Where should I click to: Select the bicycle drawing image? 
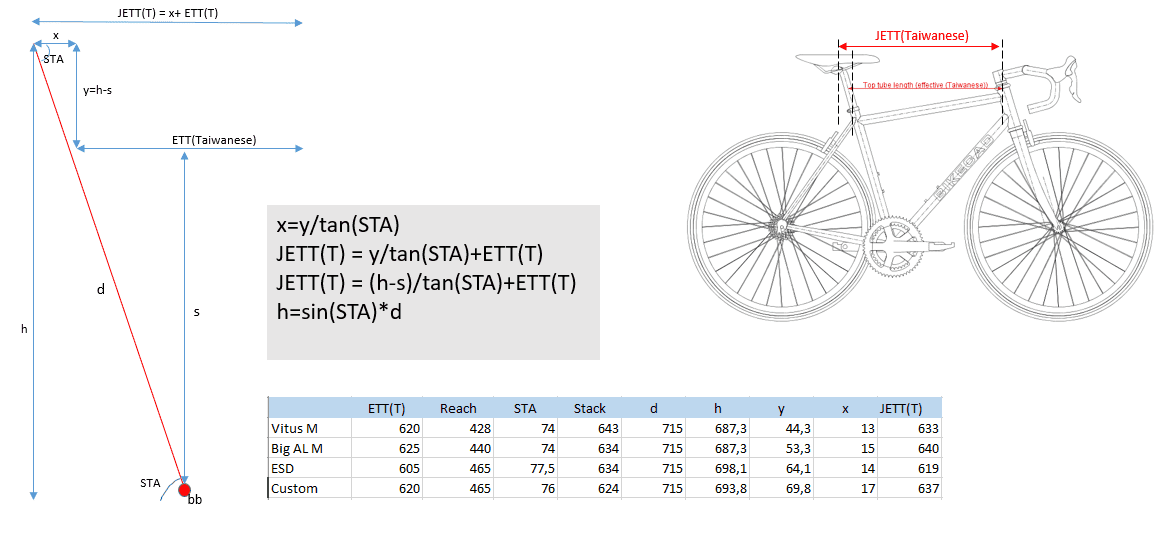pyautogui.click(x=920, y=190)
